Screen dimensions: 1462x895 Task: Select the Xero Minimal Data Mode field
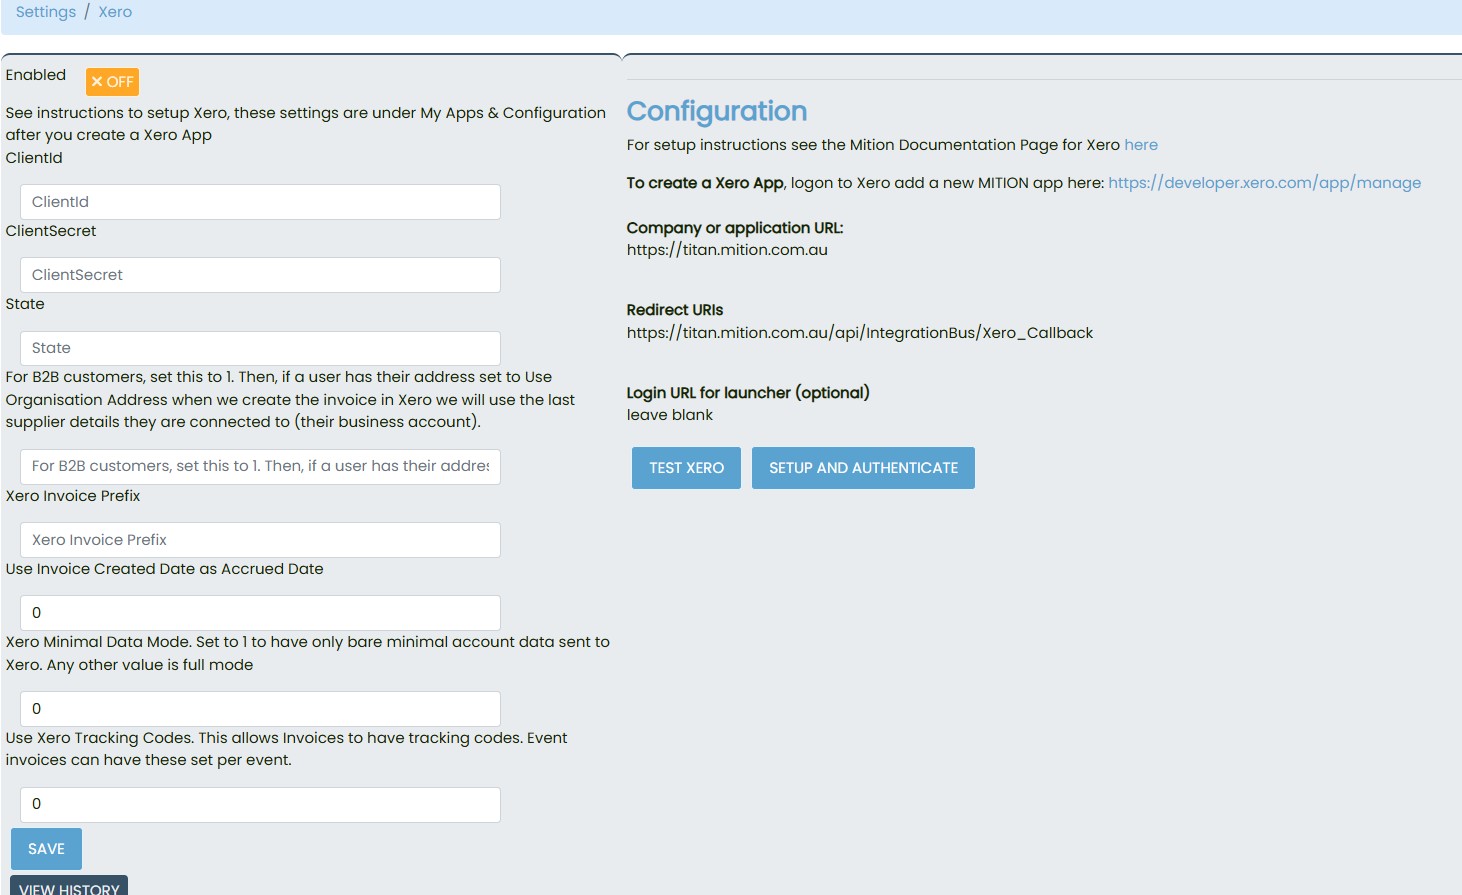coord(260,709)
